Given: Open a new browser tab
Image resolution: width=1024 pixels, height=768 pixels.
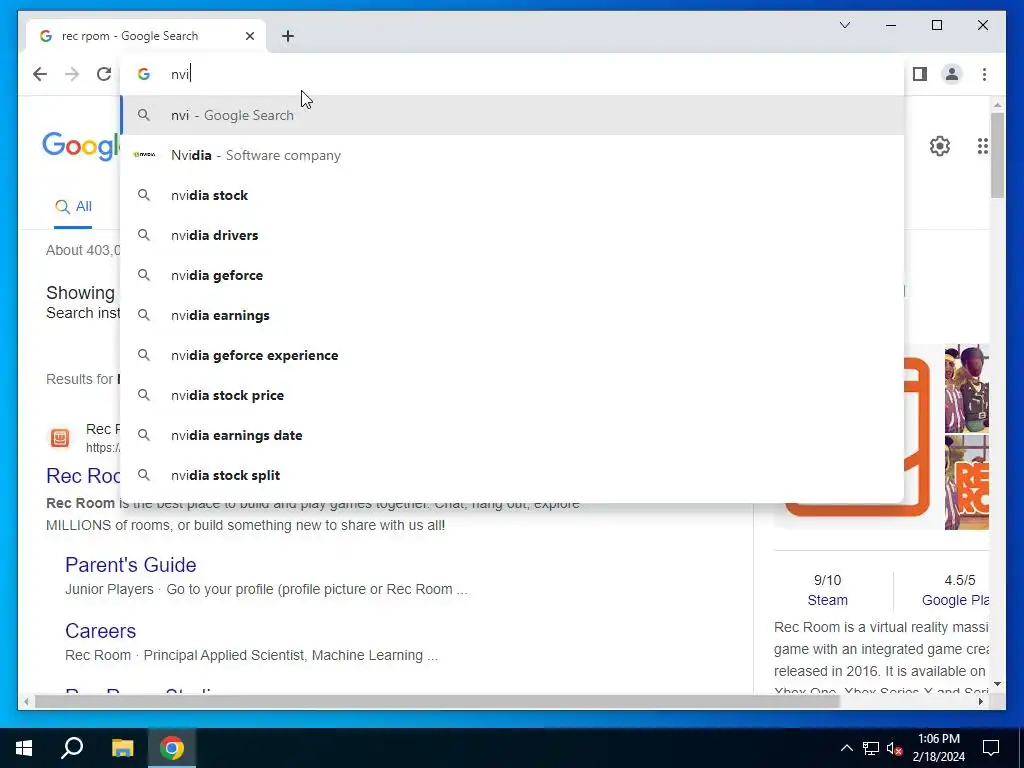Looking at the screenshot, I should (288, 36).
